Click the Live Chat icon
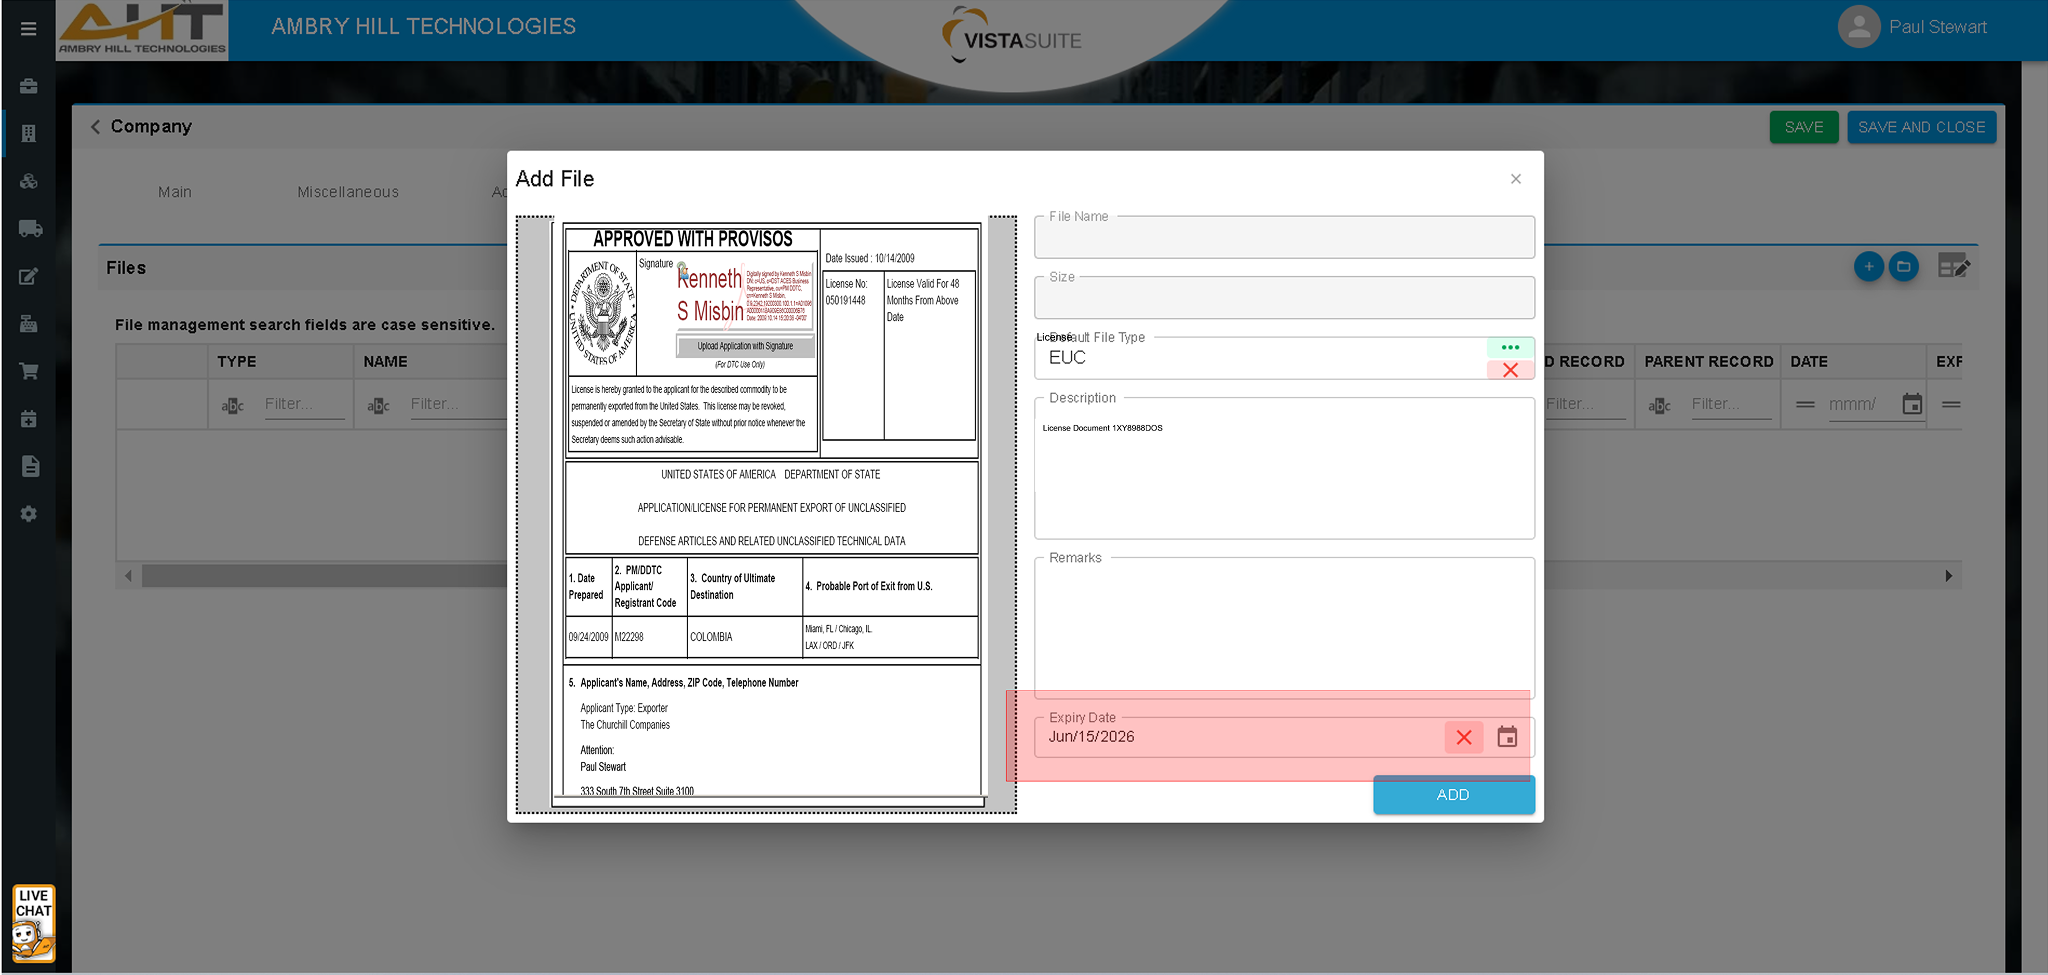The width and height of the screenshot is (2048, 975). pyautogui.click(x=33, y=922)
